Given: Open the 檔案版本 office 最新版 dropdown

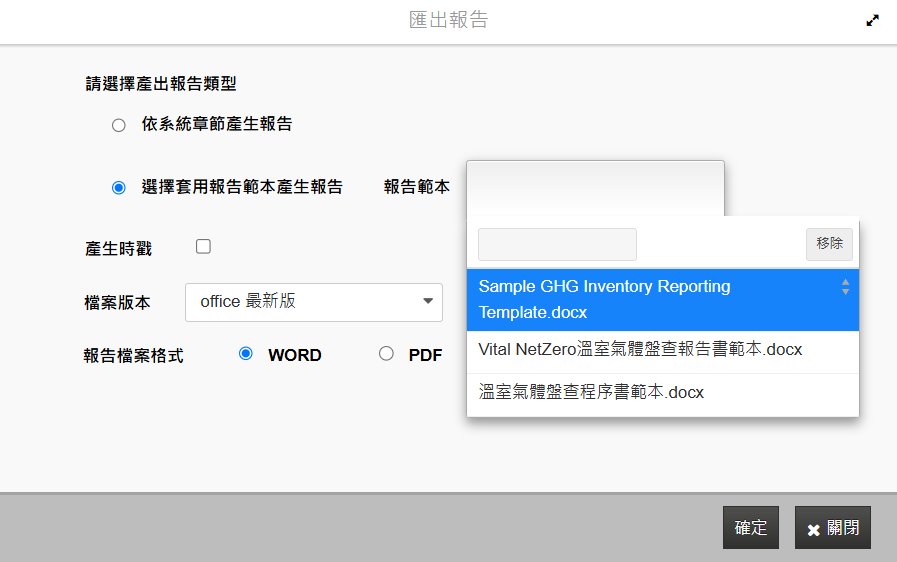Looking at the screenshot, I should [x=313, y=301].
